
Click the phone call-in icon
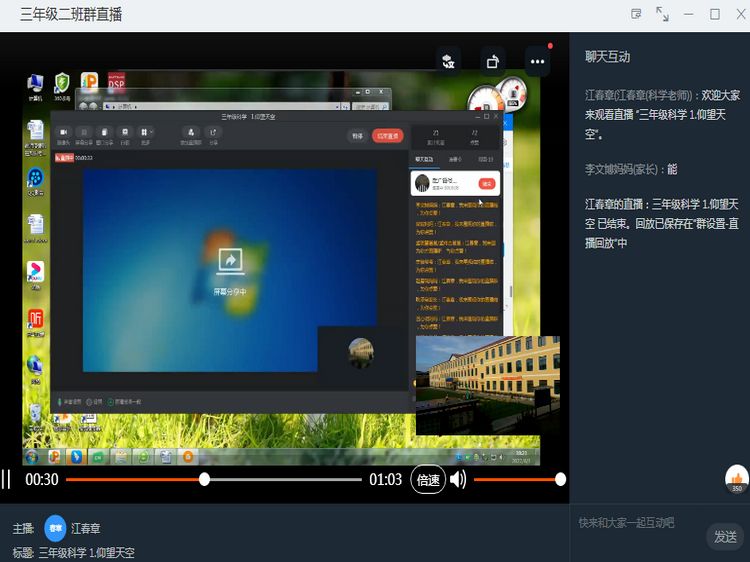click(448, 62)
